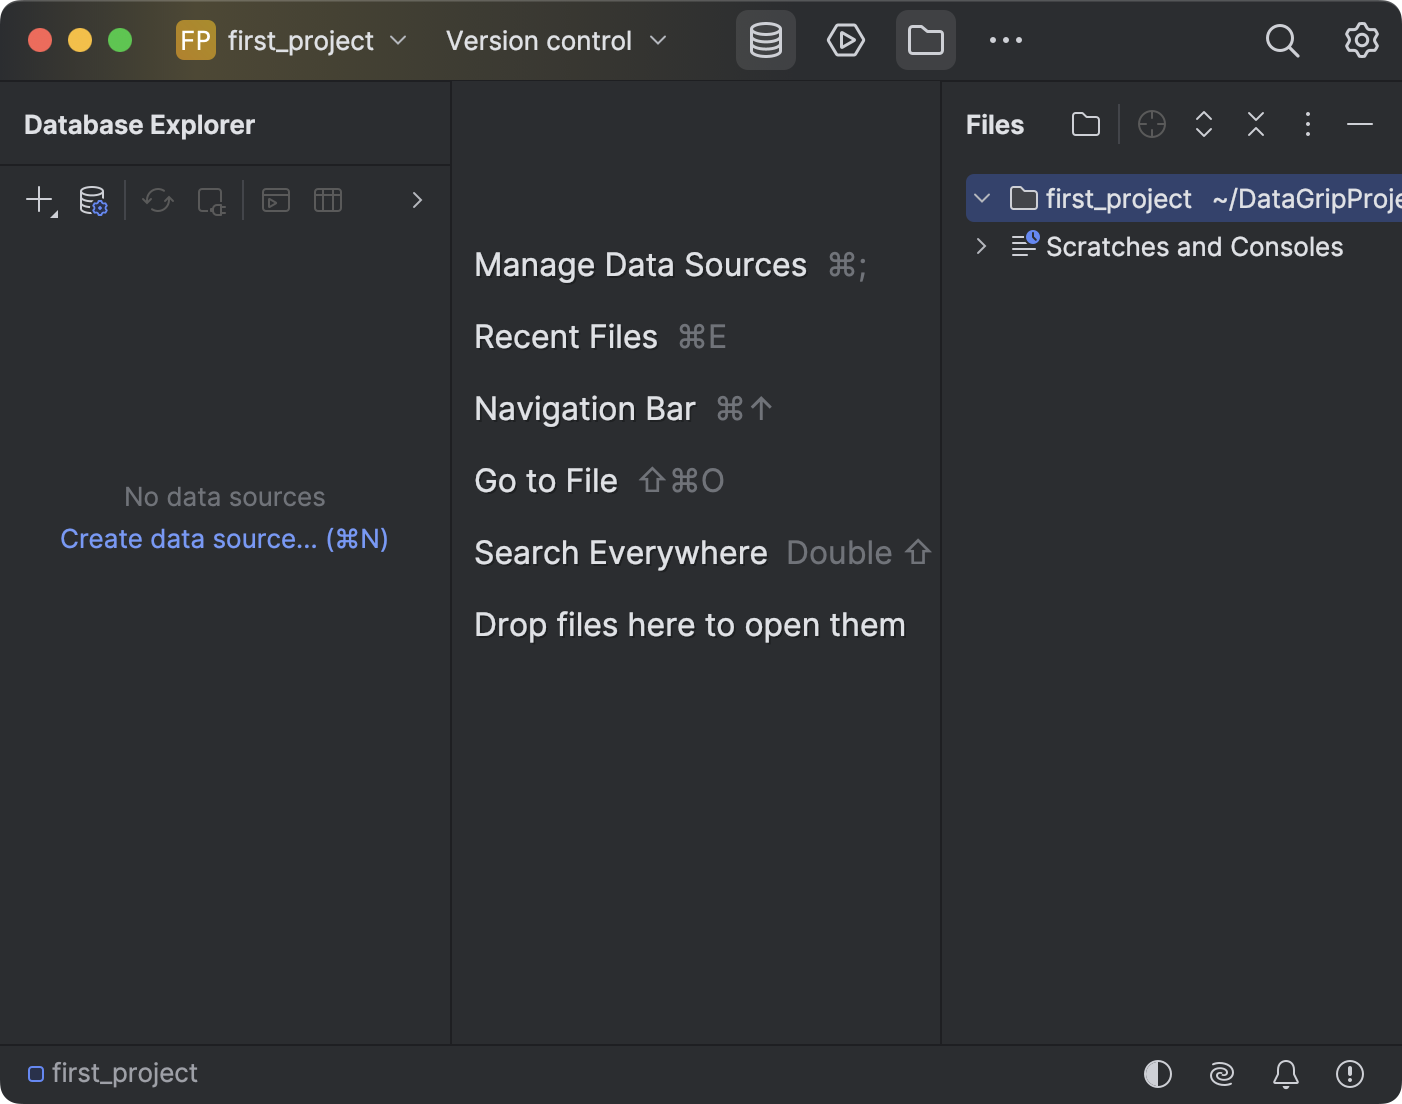The height and width of the screenshot is (1104, 1402).
Task: Toggle the light/dark contrast icon in status bar
Action: [x=1157, y=1073]
